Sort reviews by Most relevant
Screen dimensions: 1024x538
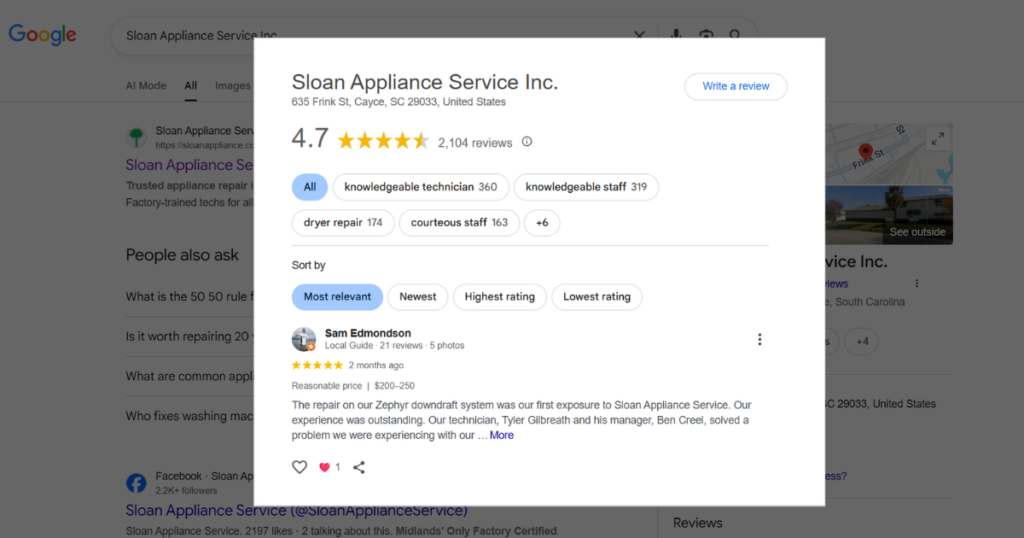[337, 297]
